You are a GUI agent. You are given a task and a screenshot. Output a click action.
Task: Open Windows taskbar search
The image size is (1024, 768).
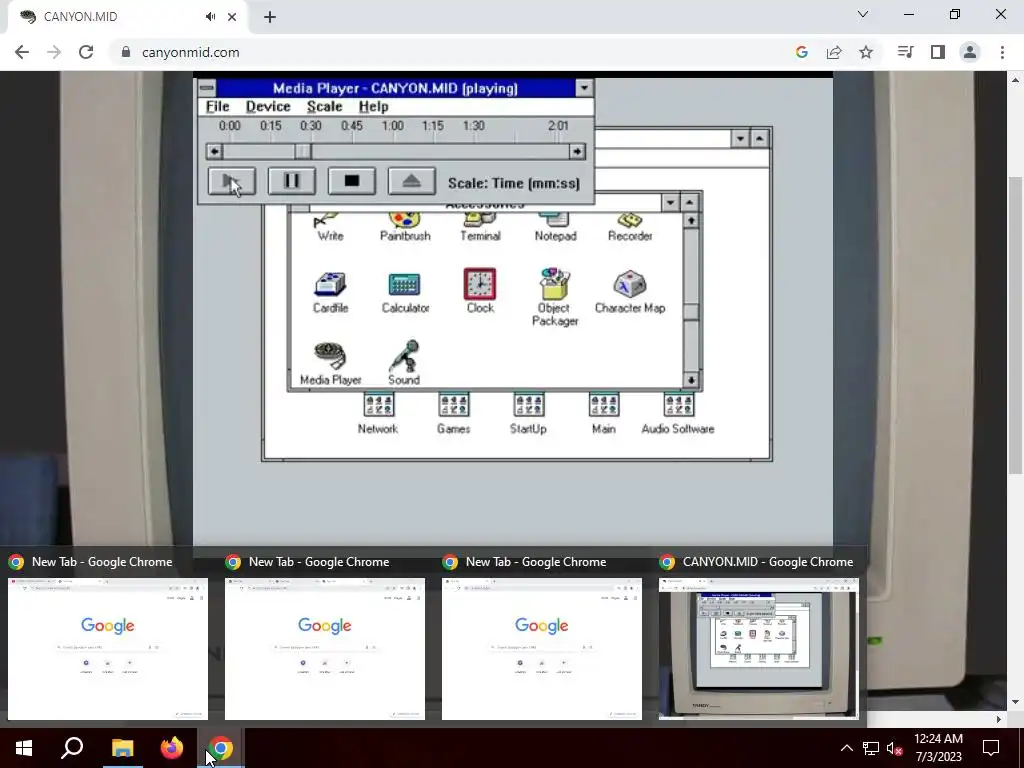[x=72, y=748]
